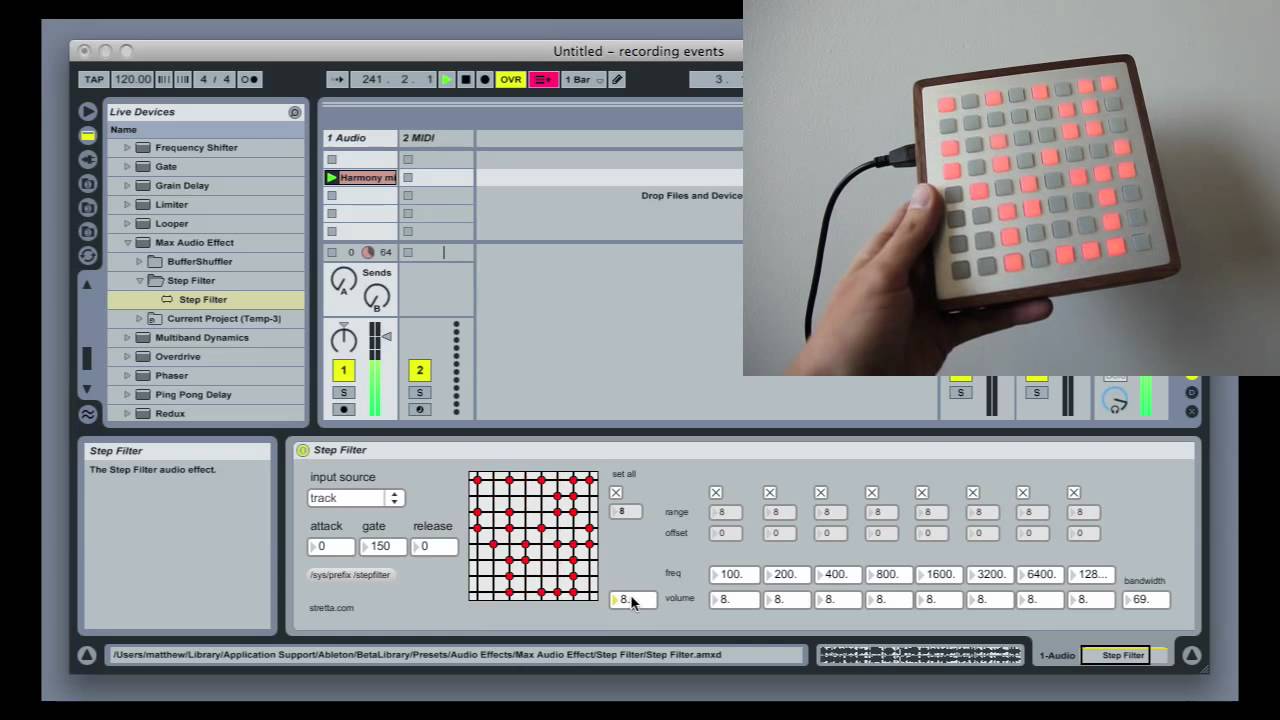Viewport: 1280px width, 720px height.
Task: Click the tempo field showing 120.00
Action: (132, 79)
